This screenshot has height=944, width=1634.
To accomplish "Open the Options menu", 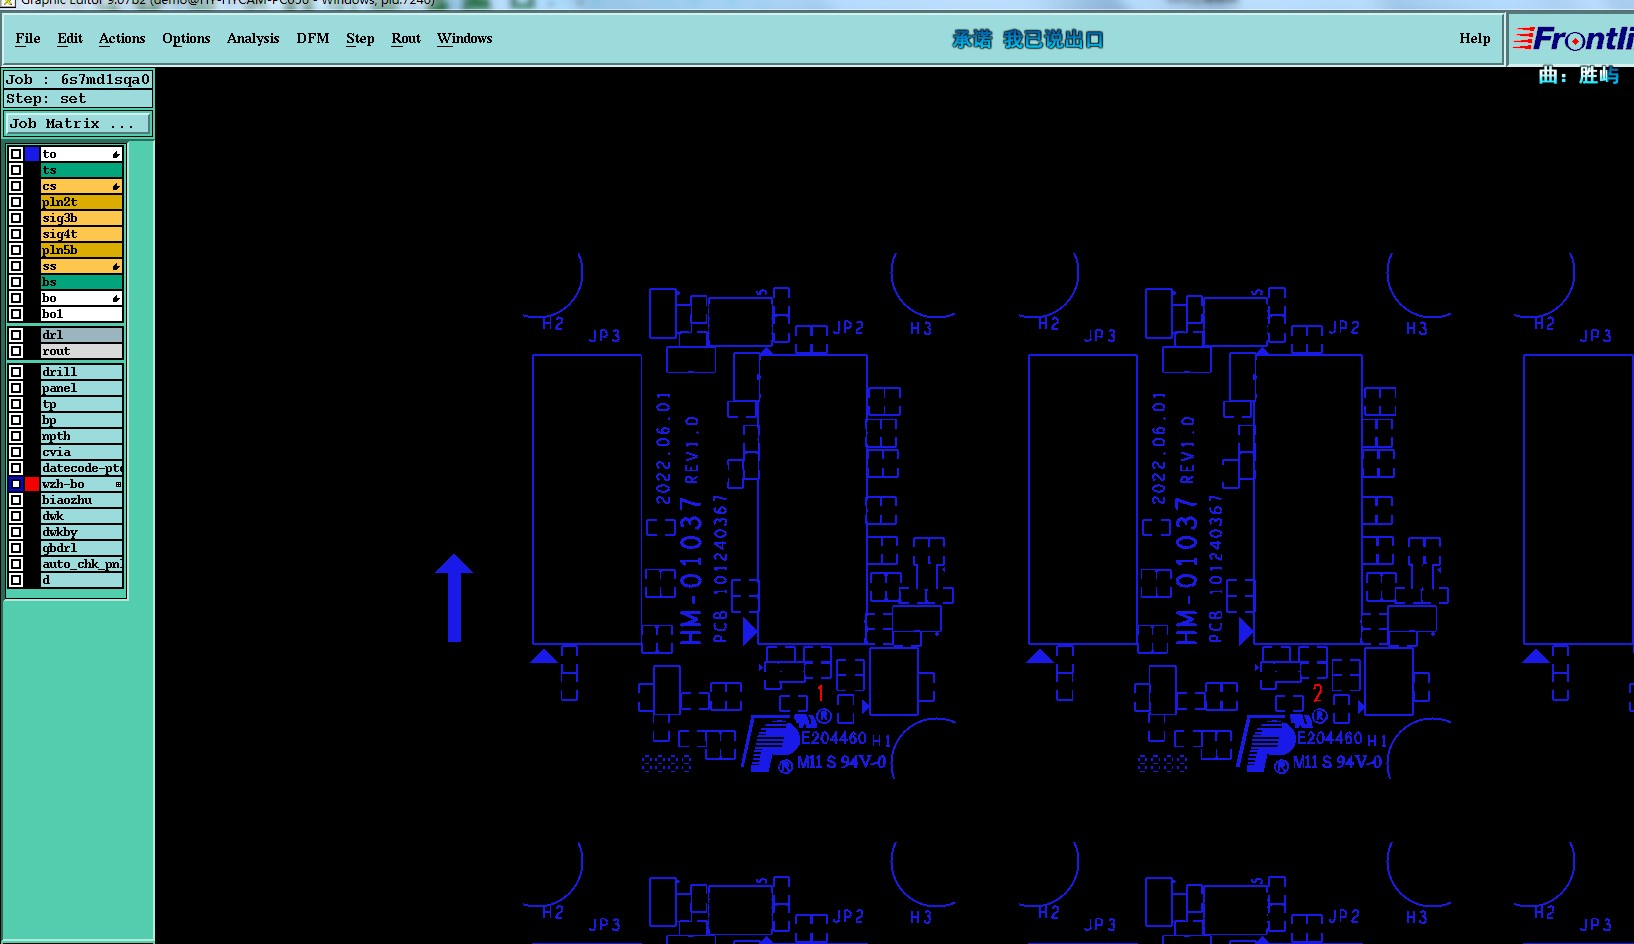I will click(186, 38).
